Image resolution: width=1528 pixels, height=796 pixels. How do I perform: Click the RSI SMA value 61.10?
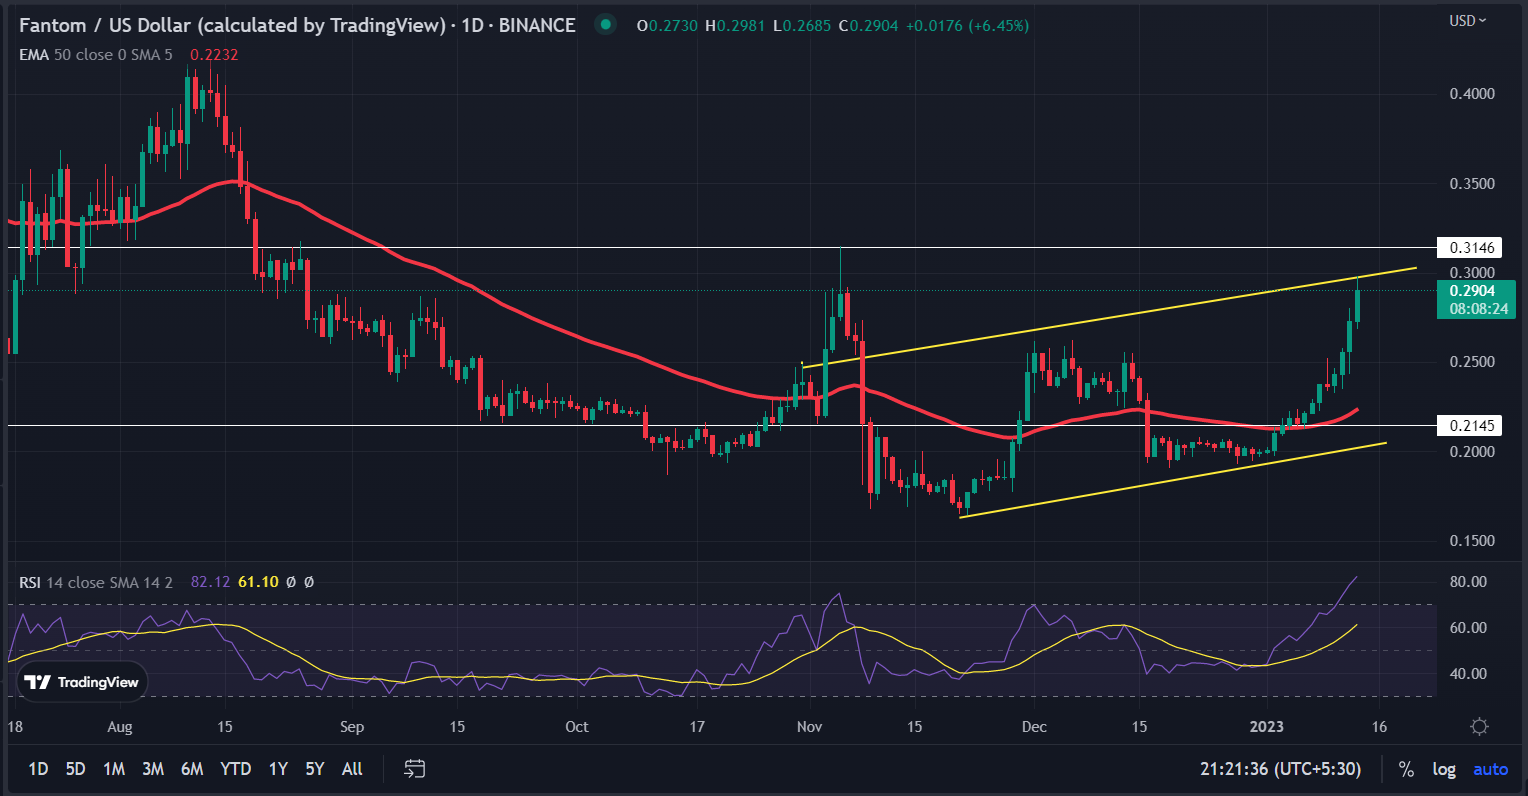[258, 582]
